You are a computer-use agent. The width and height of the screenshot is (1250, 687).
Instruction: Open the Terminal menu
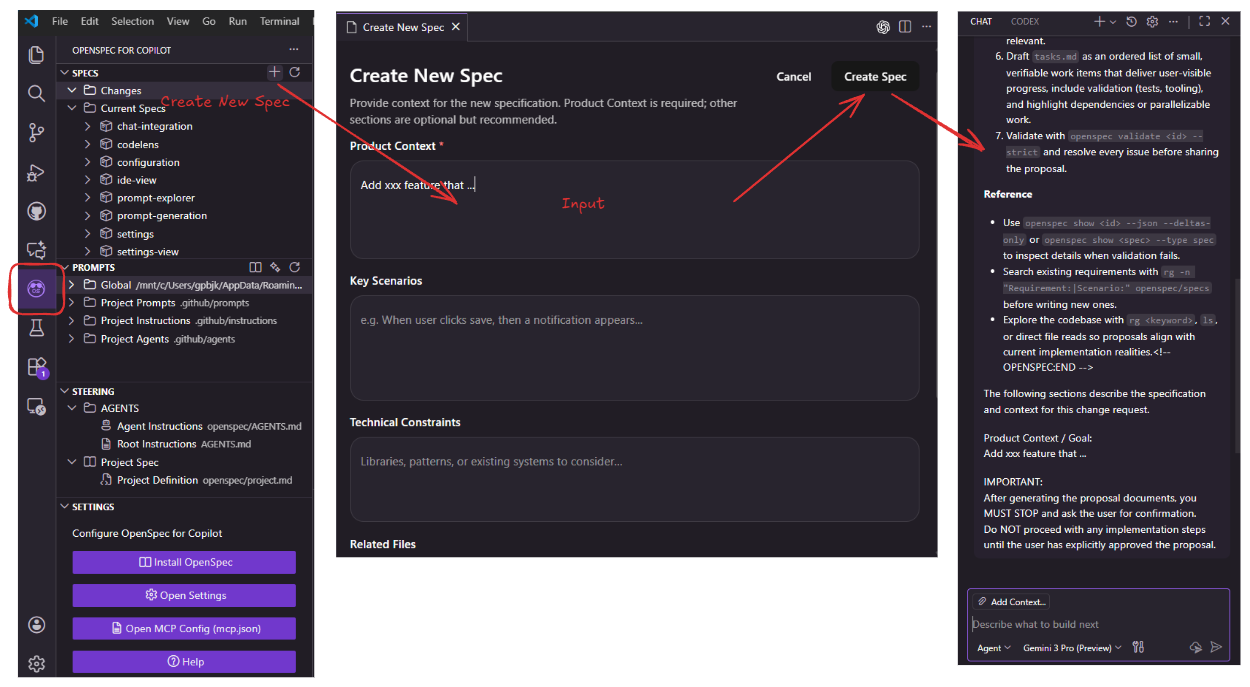279,21
